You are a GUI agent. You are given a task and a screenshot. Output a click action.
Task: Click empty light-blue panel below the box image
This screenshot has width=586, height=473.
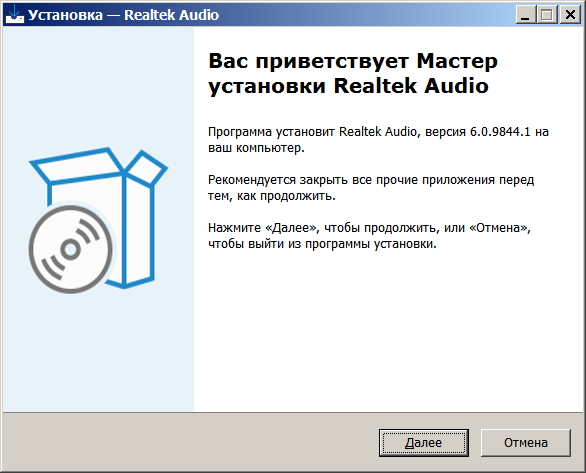click(x=98, y=351)
